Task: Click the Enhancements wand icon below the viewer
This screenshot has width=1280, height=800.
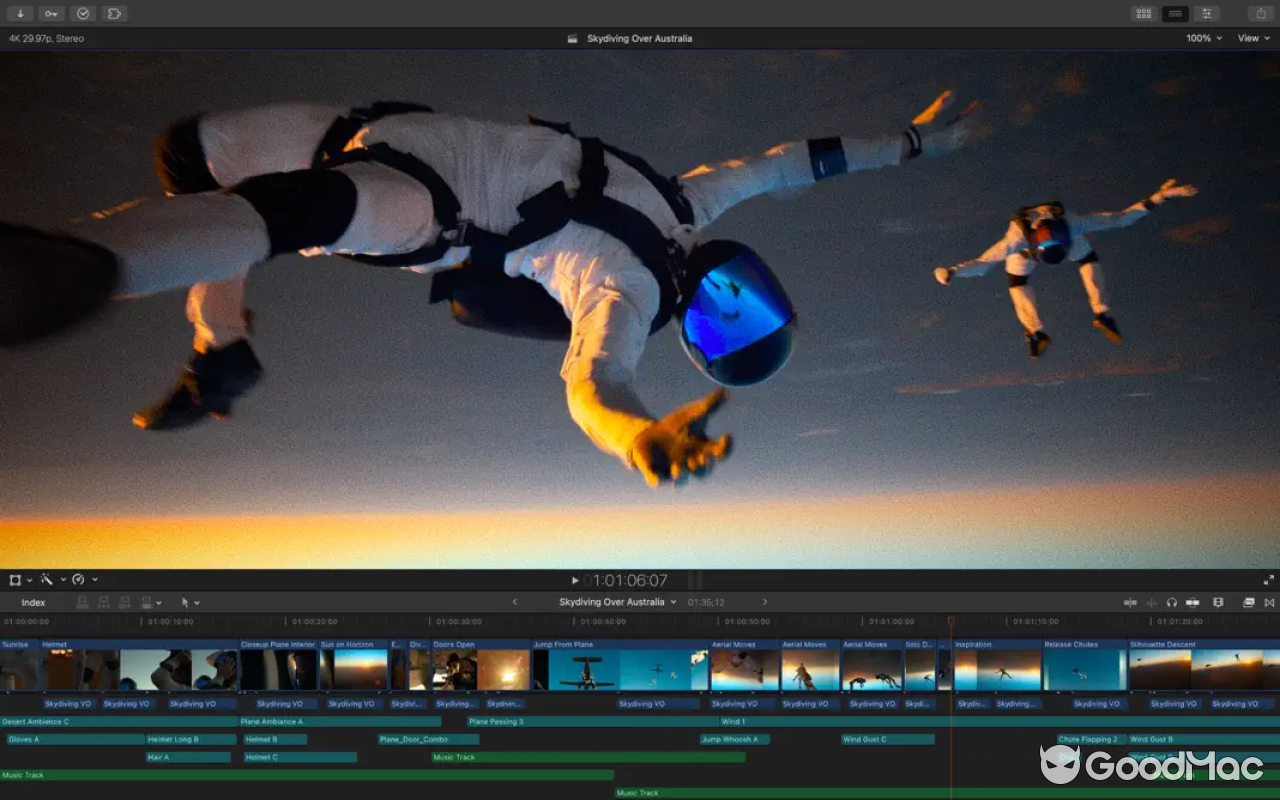Action: point(45,580)
